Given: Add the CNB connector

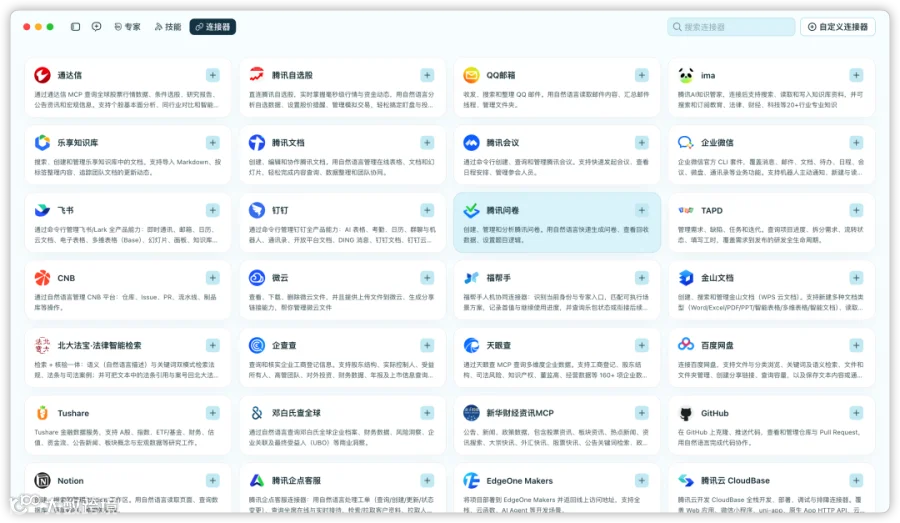Looking at the screenshot, I should pos(212,278).
